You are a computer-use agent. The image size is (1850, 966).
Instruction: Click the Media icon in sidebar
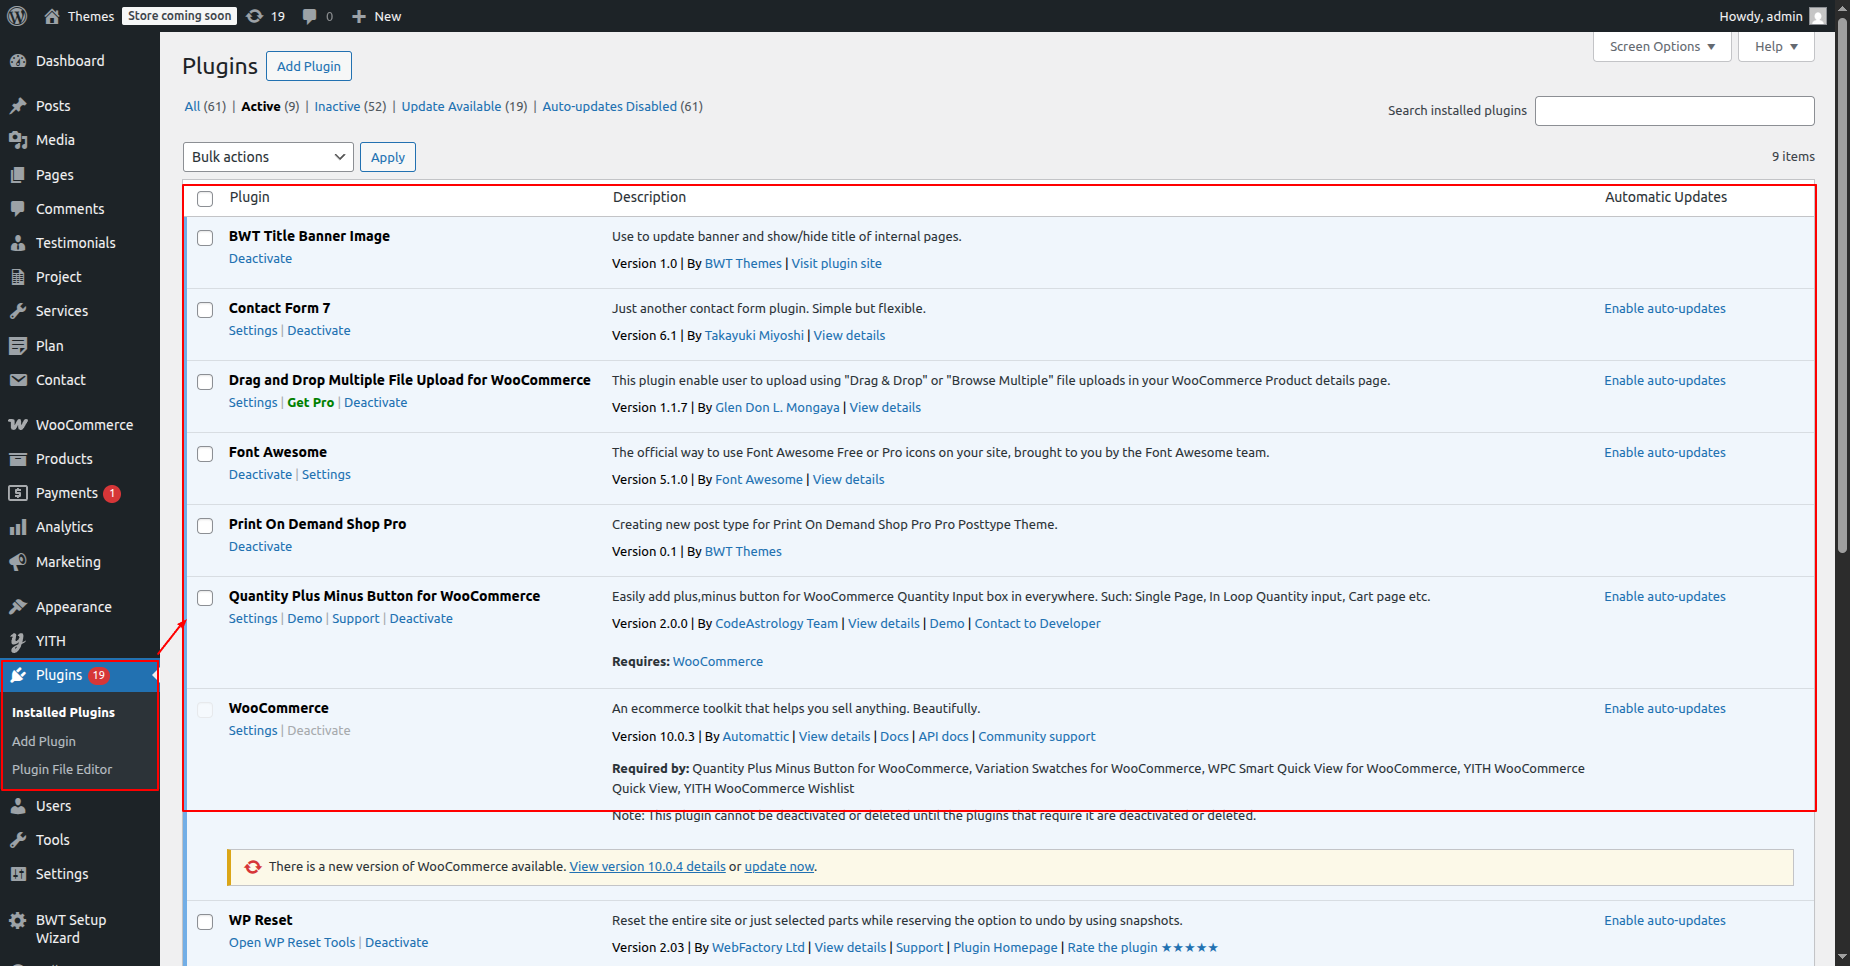pos(18,140)
